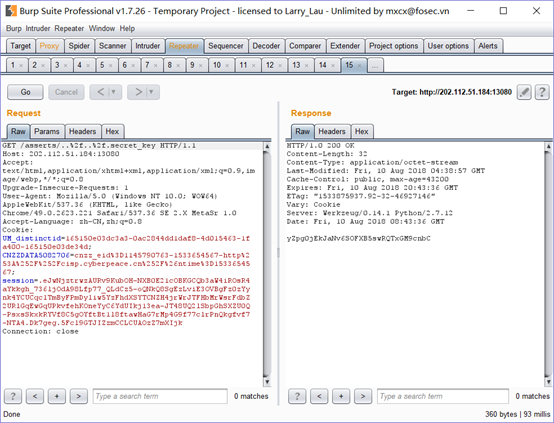Click the Go button to send request
Image resolution: width=554 pixels, height=423 pixels.
(x=25, y=92)
